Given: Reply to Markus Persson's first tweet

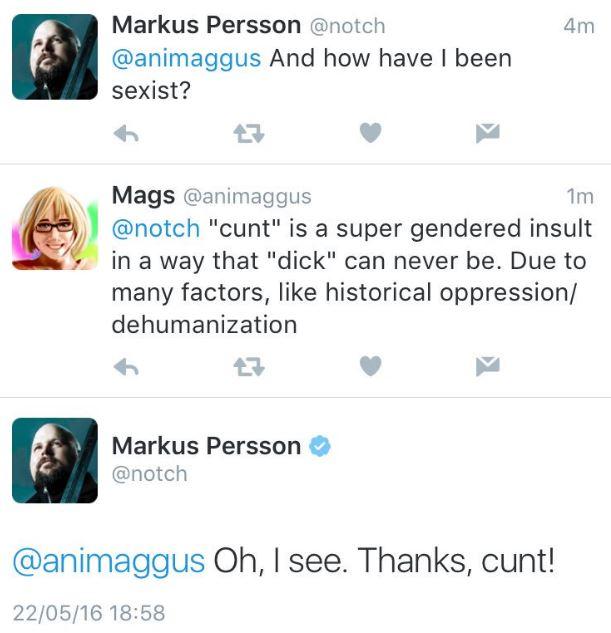Looking at the screenshot, I should coord(126,134).
